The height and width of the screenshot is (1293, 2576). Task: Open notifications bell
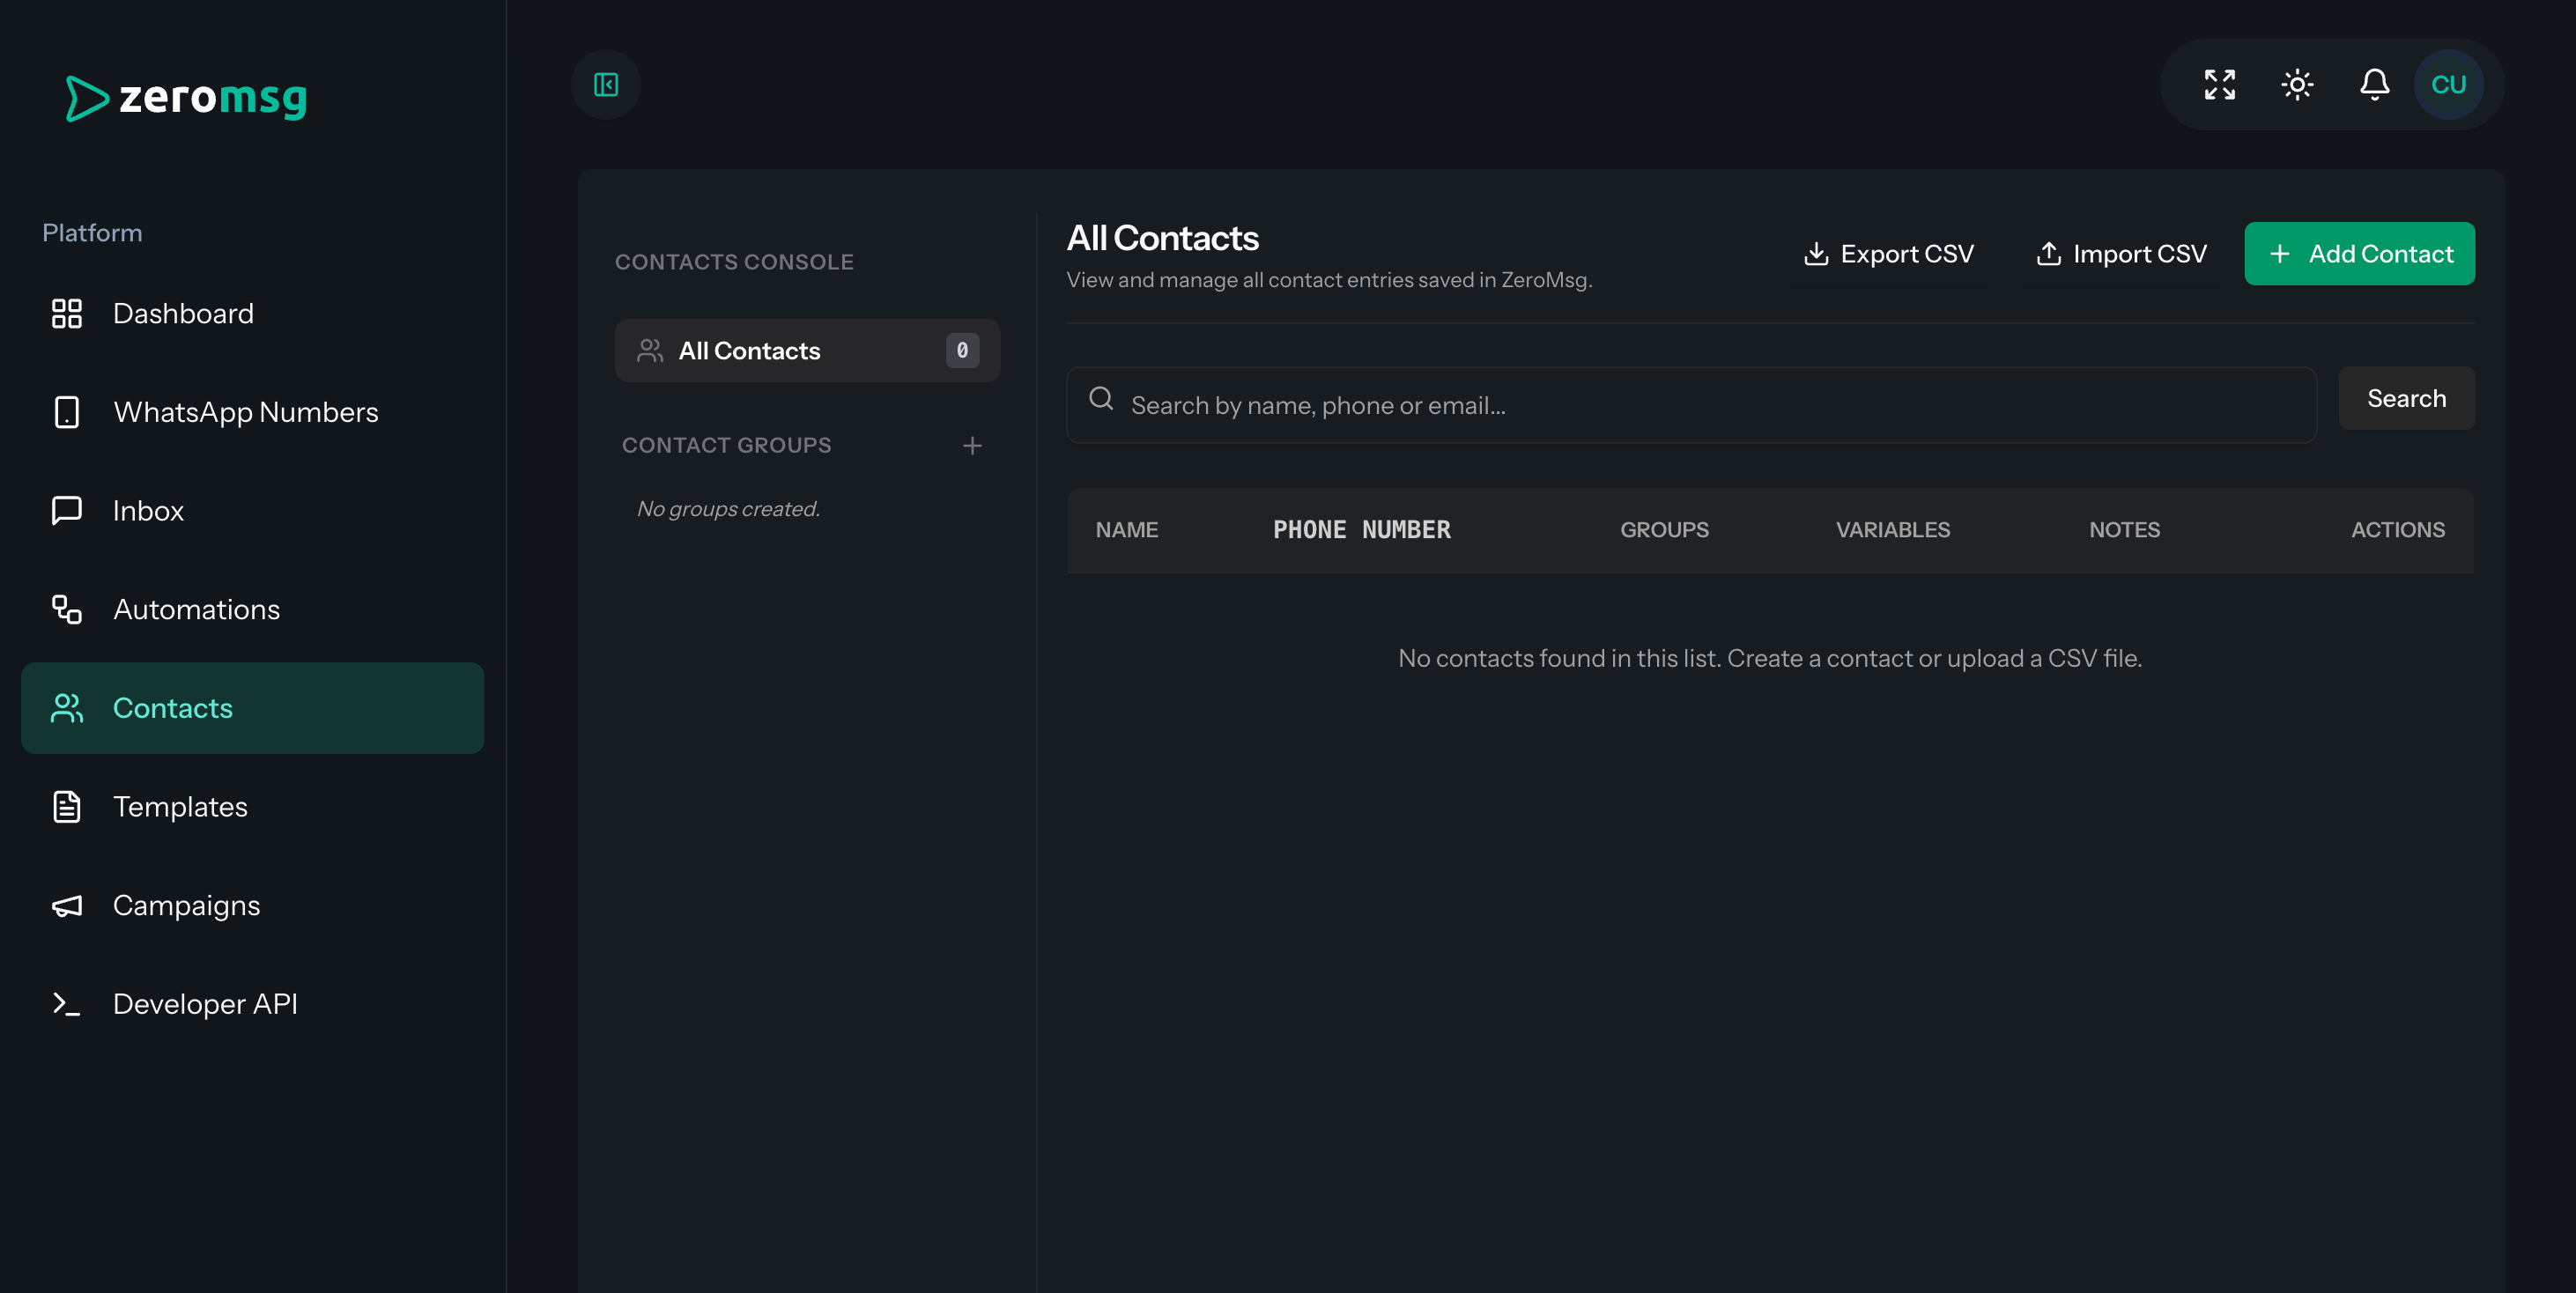[x=2375, y=85]
